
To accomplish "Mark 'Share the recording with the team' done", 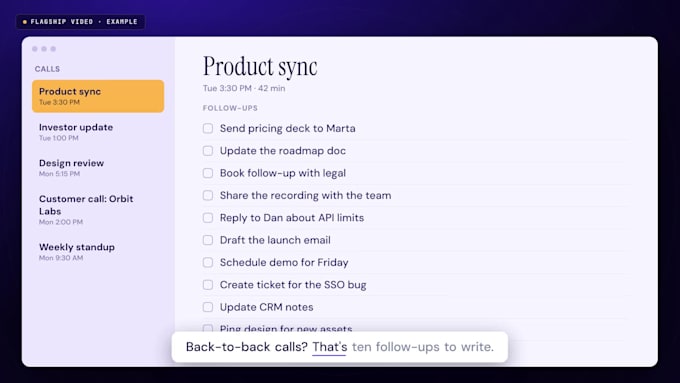I will tap(208, 195).
